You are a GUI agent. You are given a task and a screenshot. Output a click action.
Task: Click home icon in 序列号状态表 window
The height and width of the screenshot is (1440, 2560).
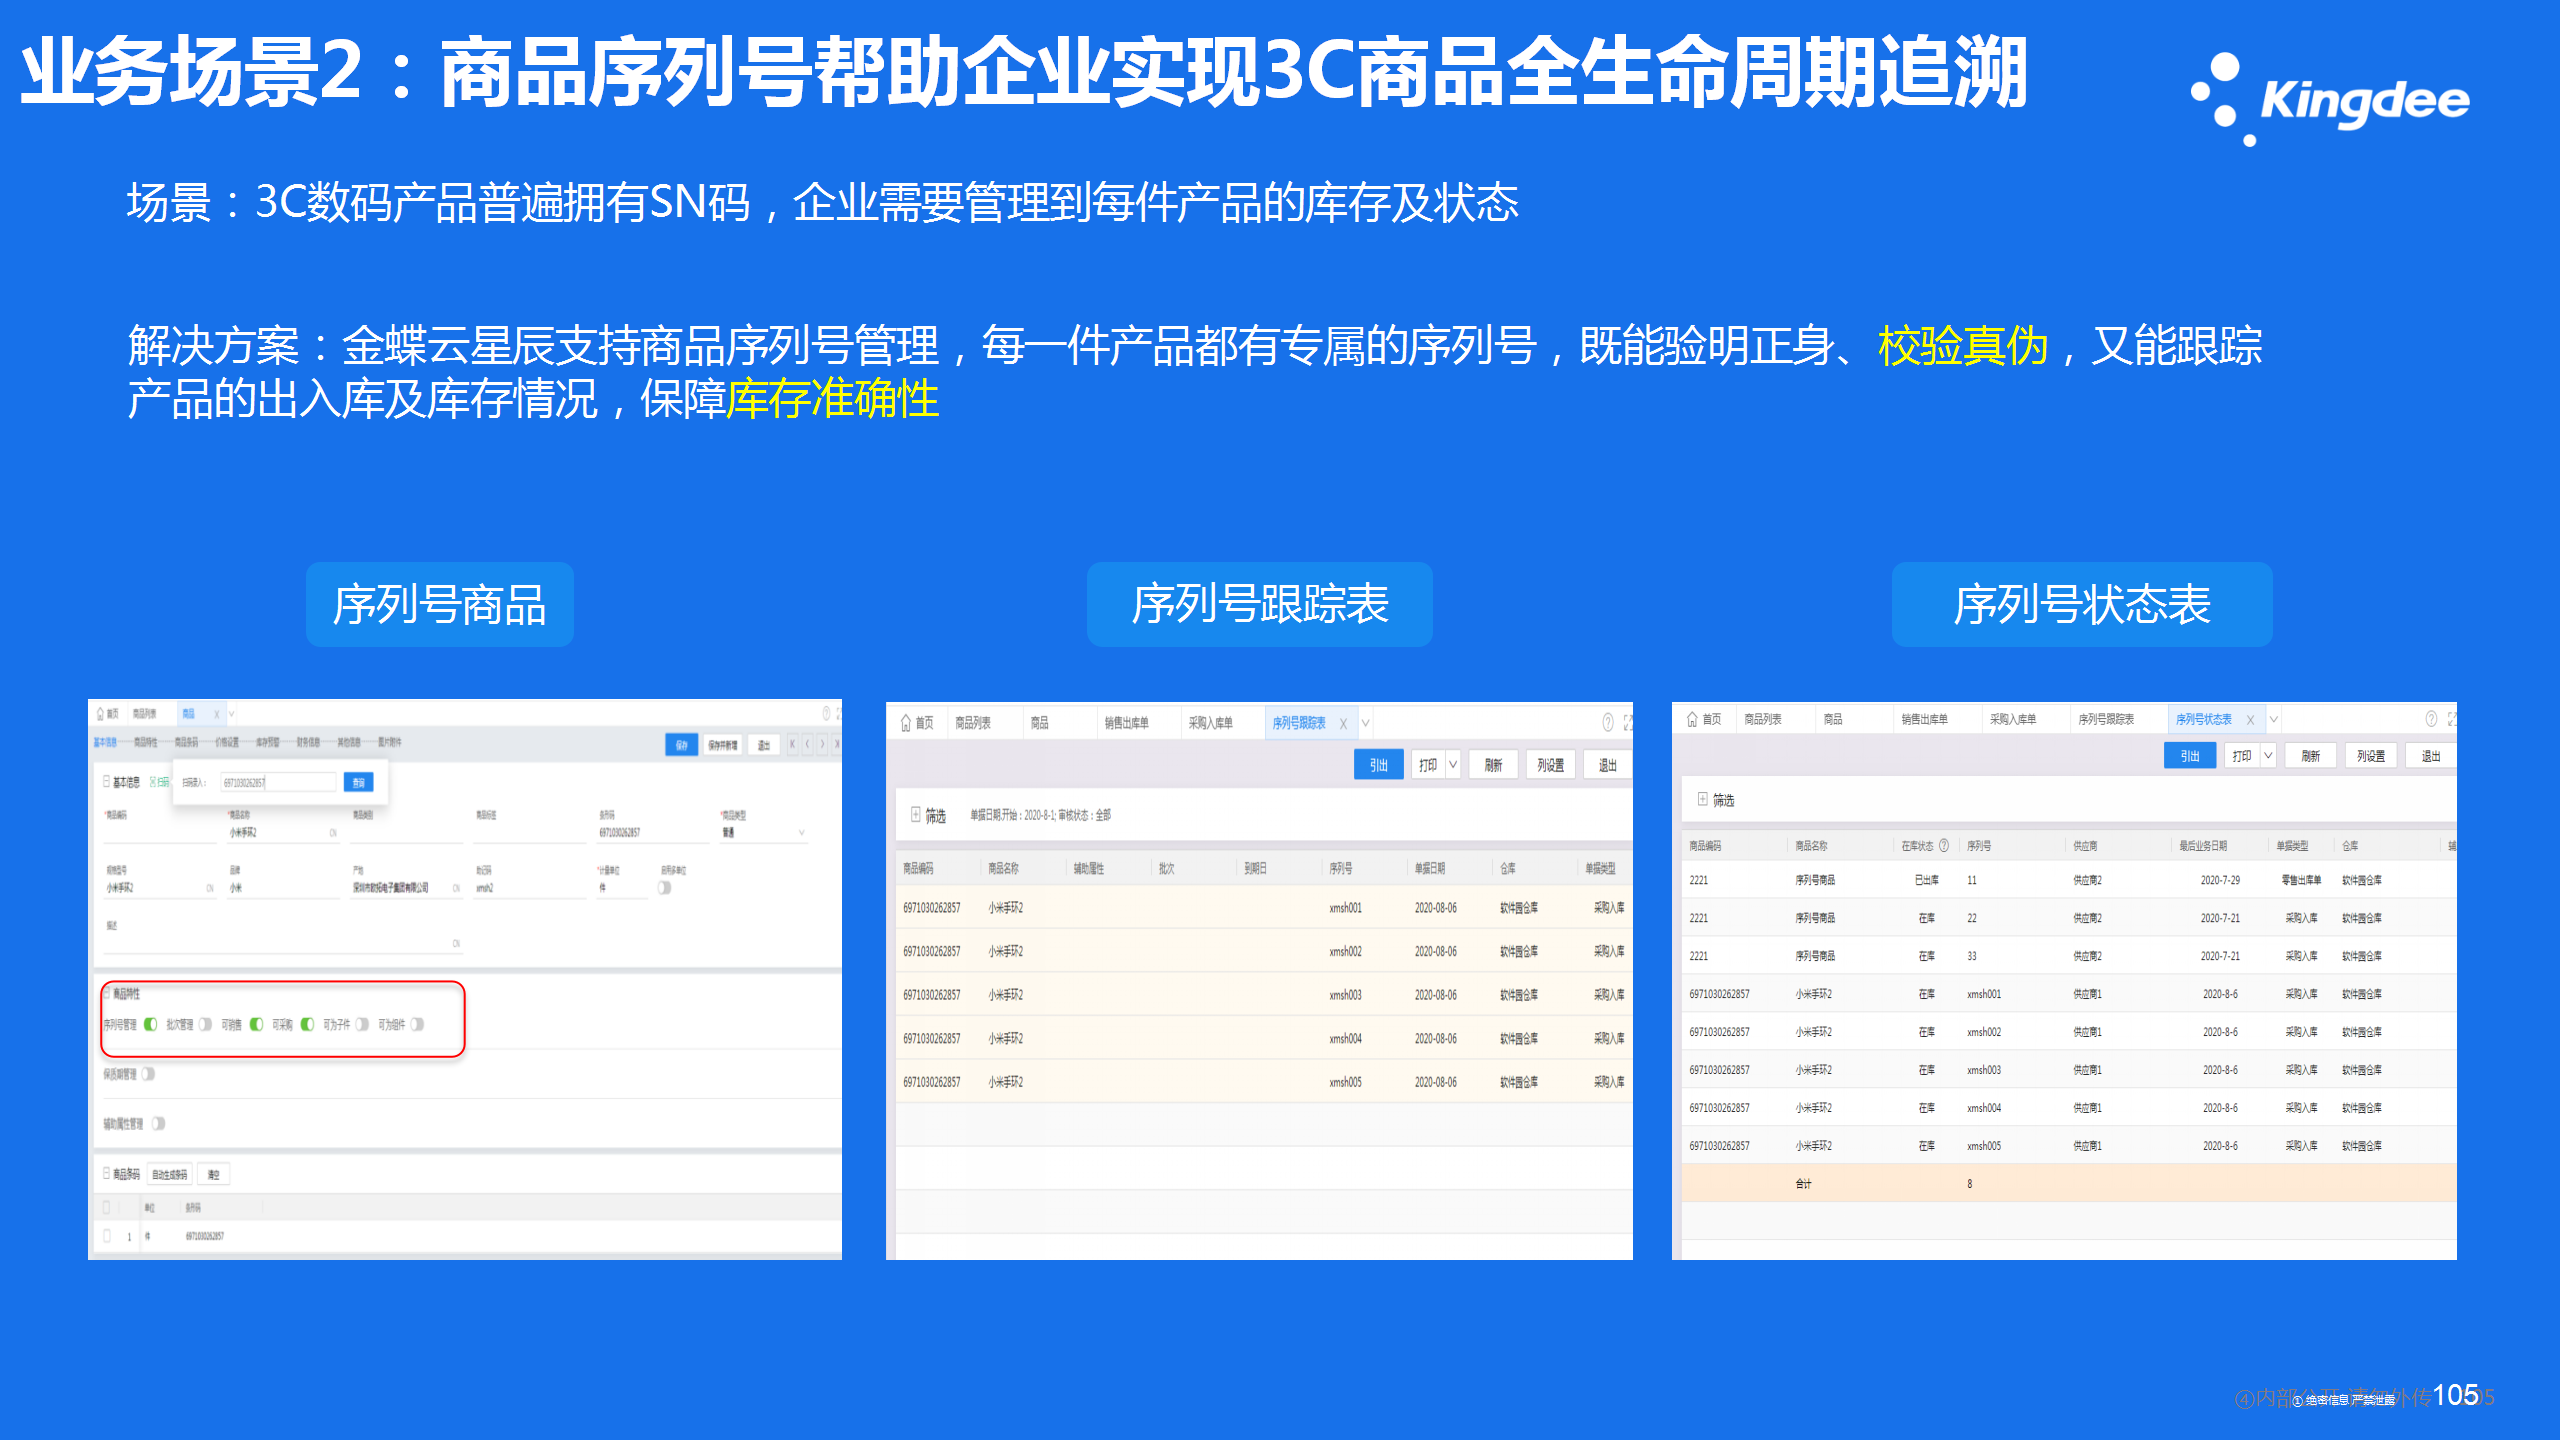1692,719
